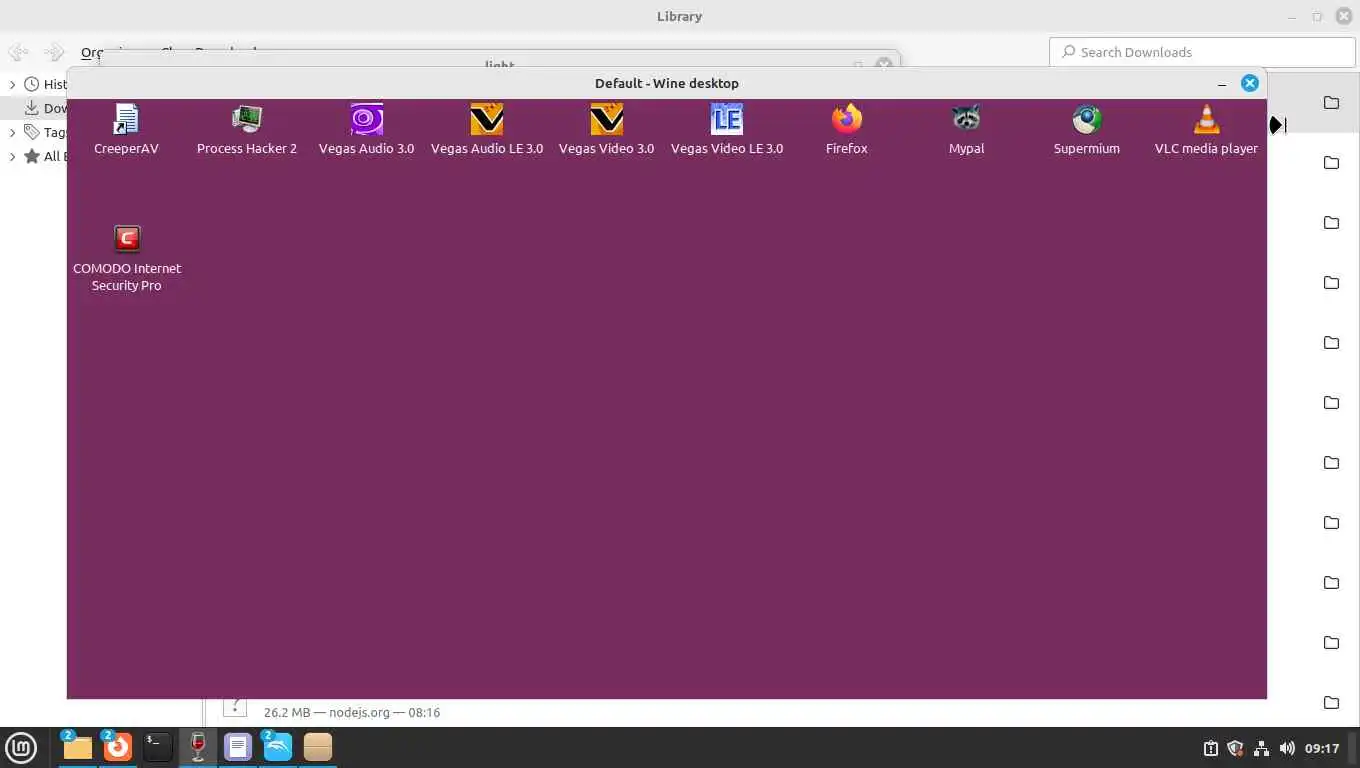Click the first folder icon in Library list
Screen dimensions: 1360x768
click(x=1331, y=103)
